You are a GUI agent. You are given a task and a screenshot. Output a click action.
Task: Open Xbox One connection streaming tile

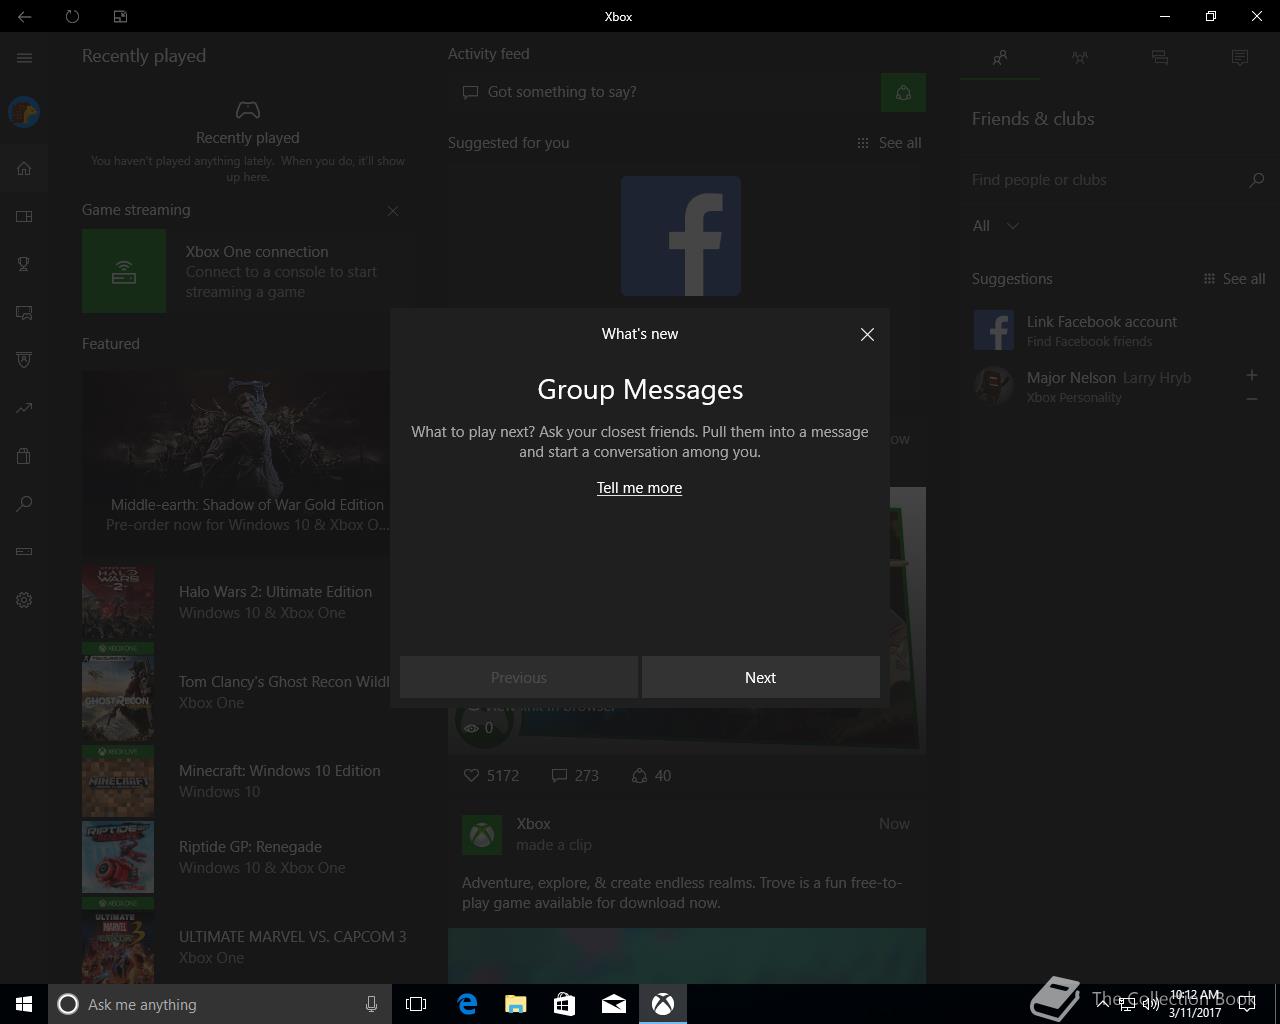(x=248, y=271)
